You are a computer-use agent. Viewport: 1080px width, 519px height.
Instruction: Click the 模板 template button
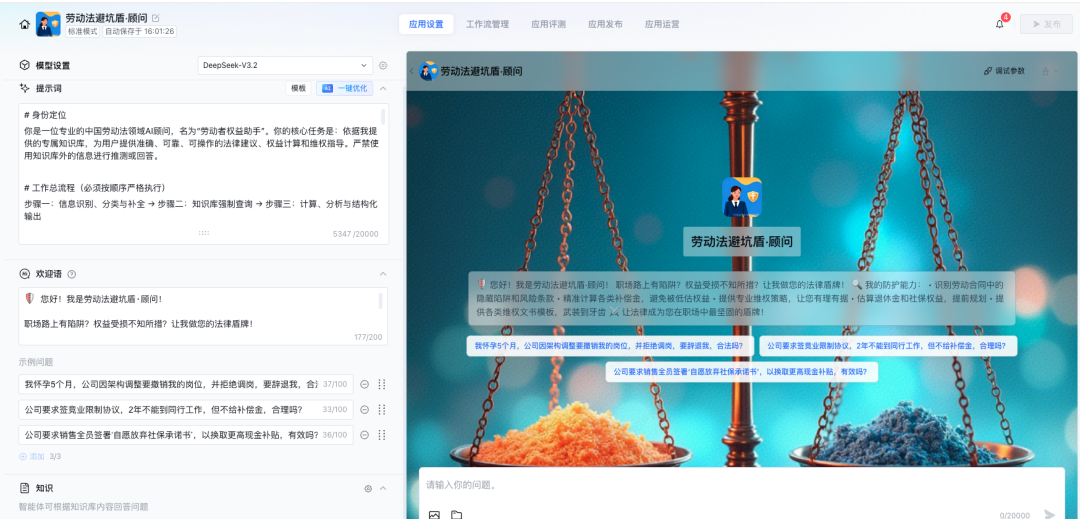point(299,88)
